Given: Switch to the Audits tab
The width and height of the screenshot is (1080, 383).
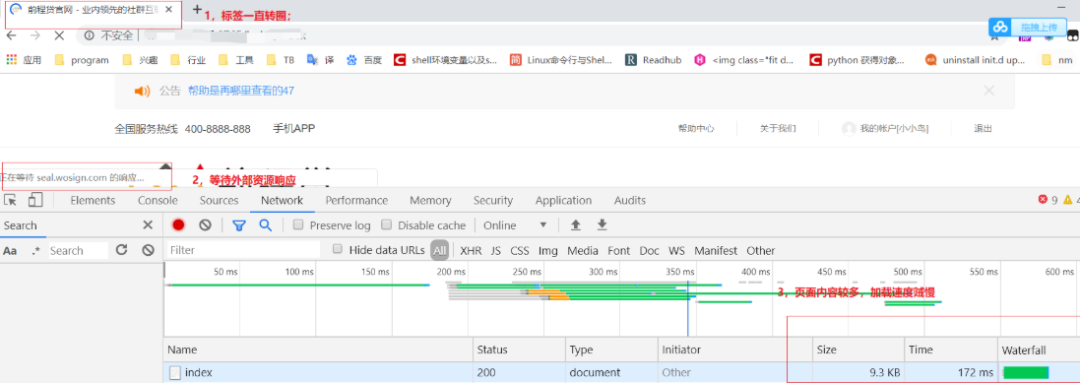Looking at the screenshot, I should click(x=630, y=200).
